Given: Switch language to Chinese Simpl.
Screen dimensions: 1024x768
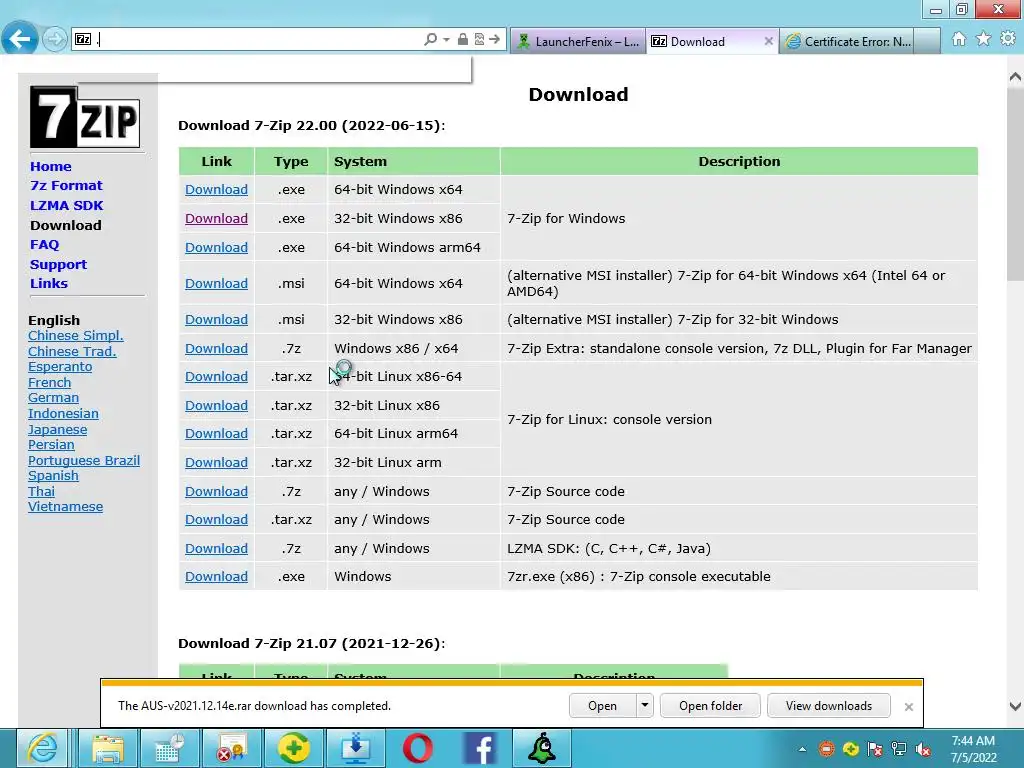Looking at the screenshot, I should (76, 336).
